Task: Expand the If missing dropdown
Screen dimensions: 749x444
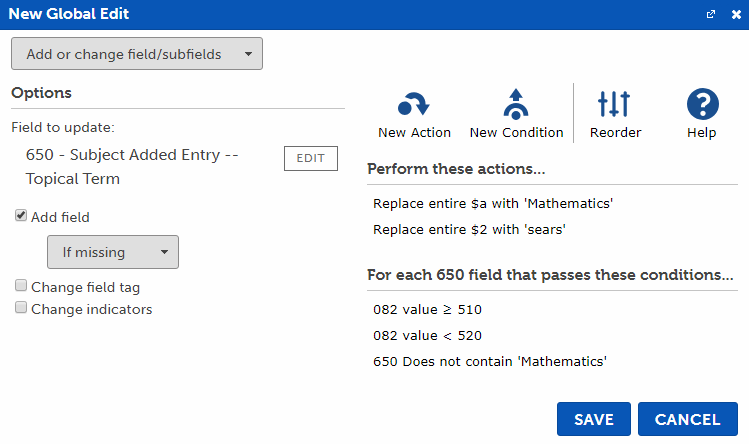Action: tap(113, 252)
